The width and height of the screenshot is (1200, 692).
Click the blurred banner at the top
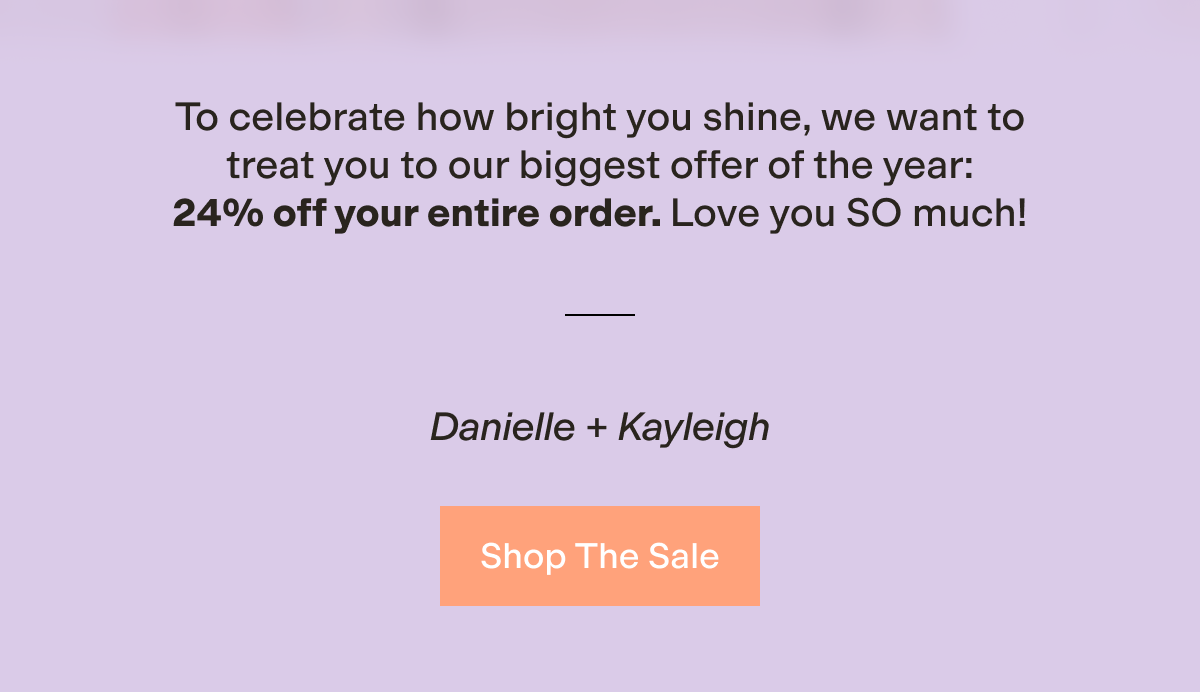(x=599, y=15)
